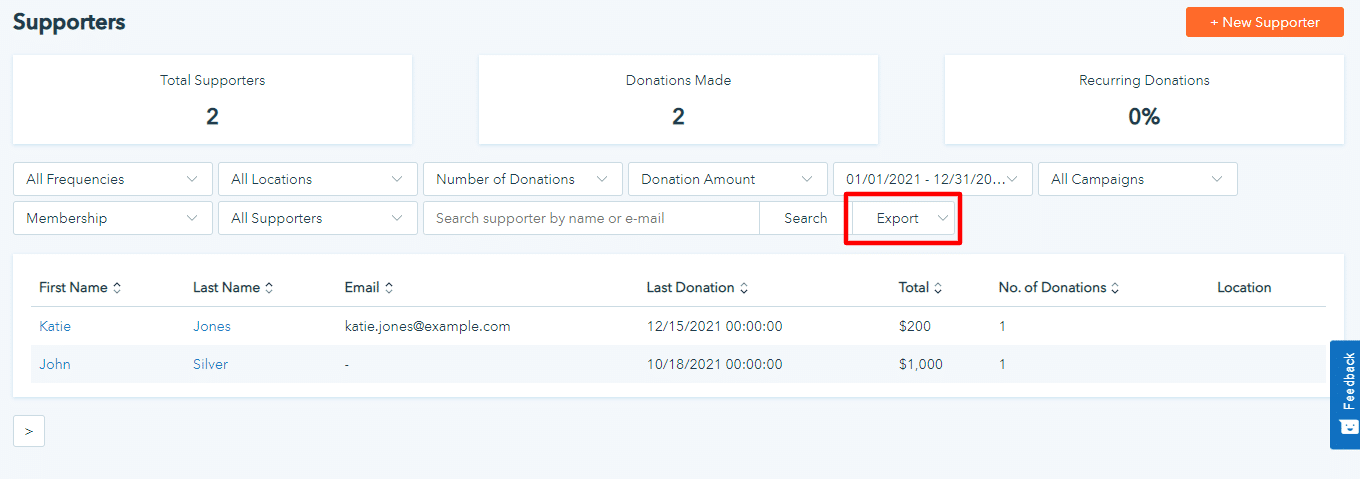The width and height of the screenshot is (1360, 479).
Task: Open the Membership filter dropdown
Action: click(113, 218)
